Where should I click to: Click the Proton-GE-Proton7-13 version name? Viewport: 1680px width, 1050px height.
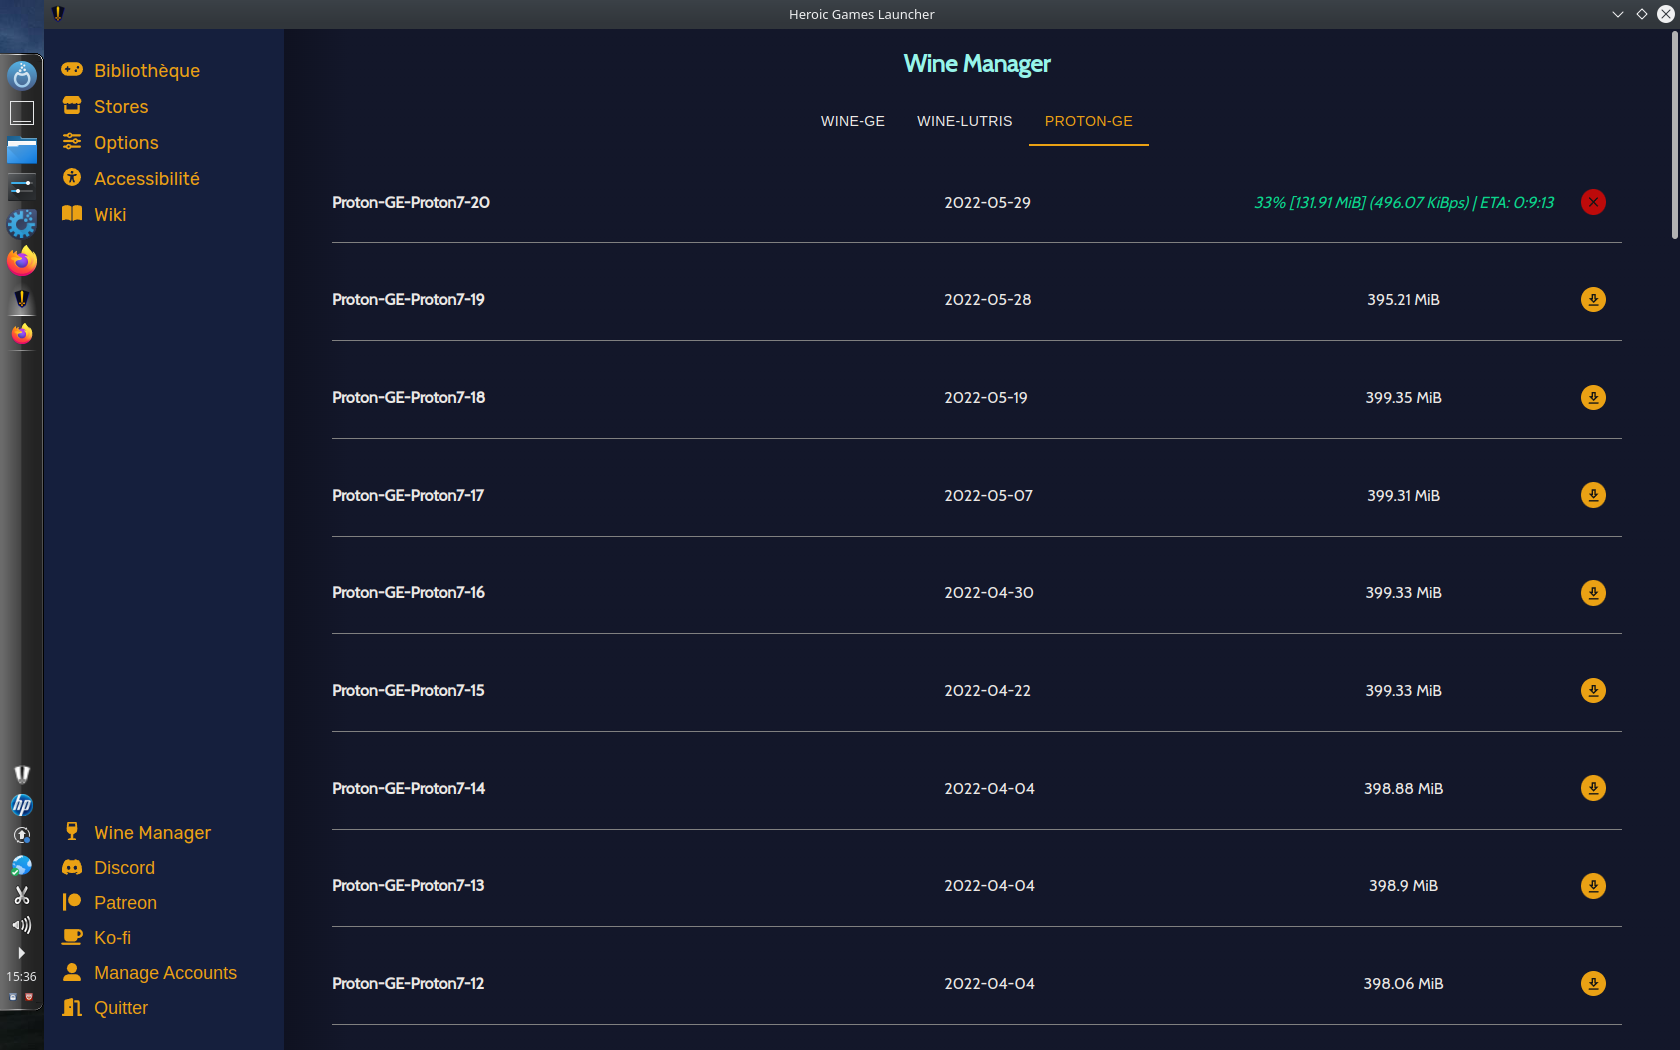pyautogui.click(x=408, y=886)
